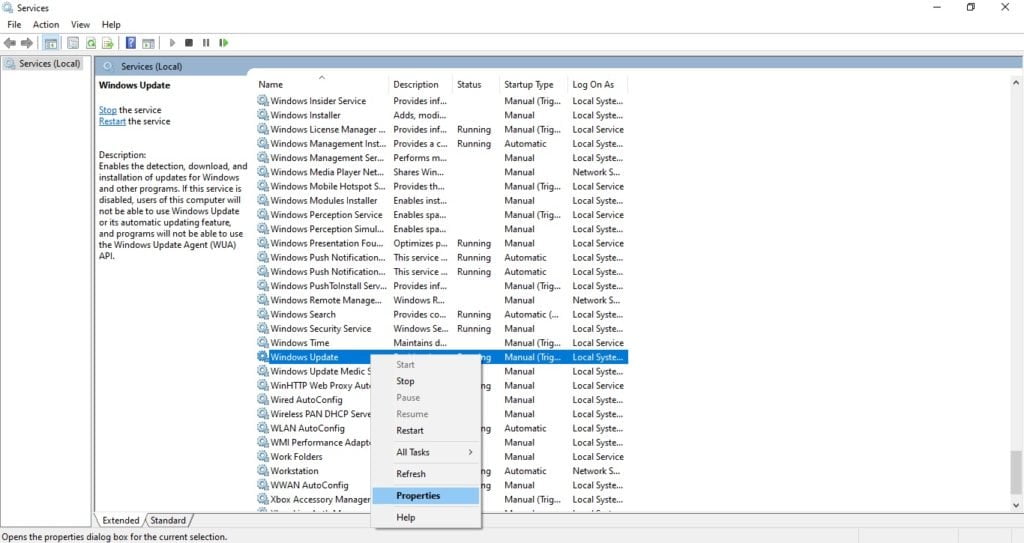The height and width of the screenshot is (543, 1024).
Task: Click the gear icon beside Xbox Accessory Management
Action: pyautogui.click(x=263, y=499)
